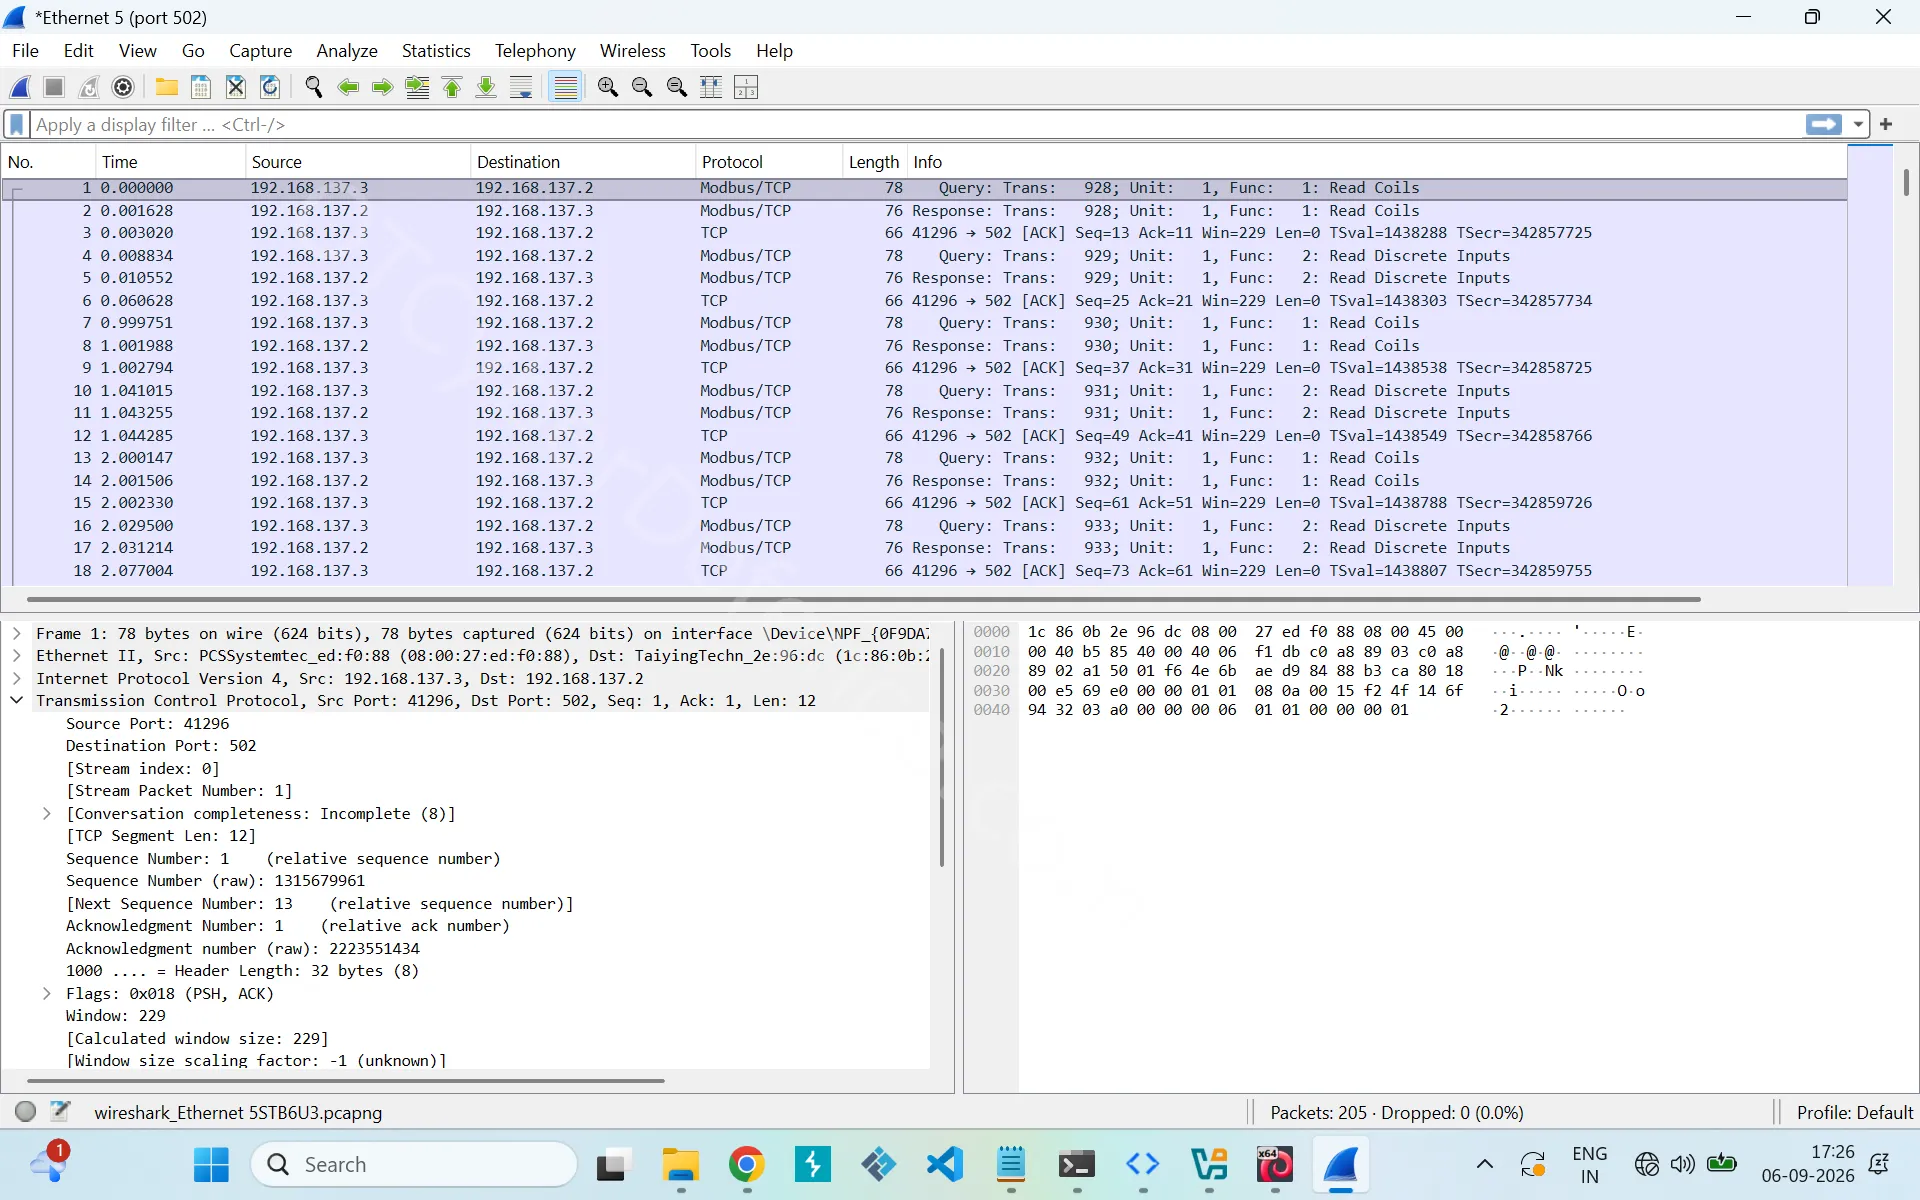Jump to the last packet
This screenshot has height=1200, width=1920.
click(x=486, y=87)
